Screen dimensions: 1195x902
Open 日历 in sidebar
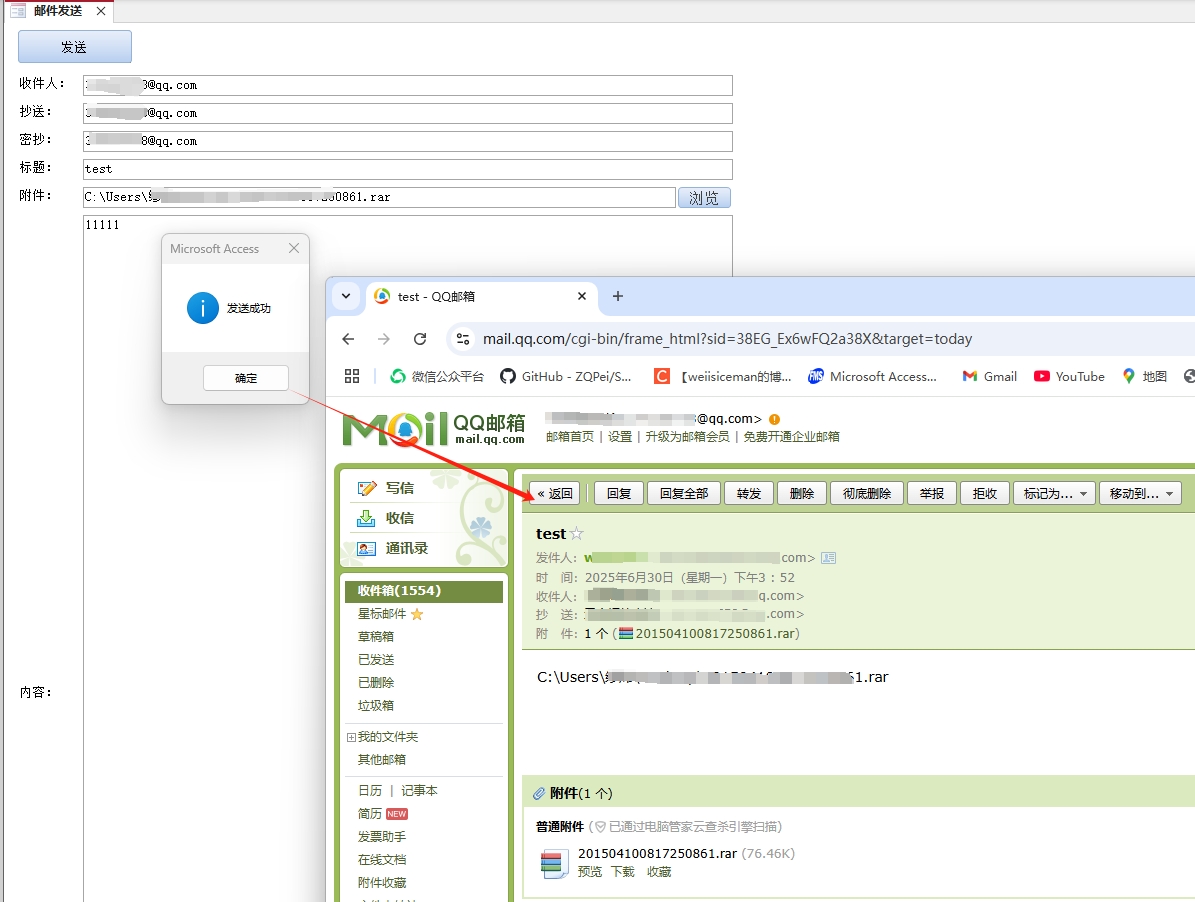[x=370, y=791]
